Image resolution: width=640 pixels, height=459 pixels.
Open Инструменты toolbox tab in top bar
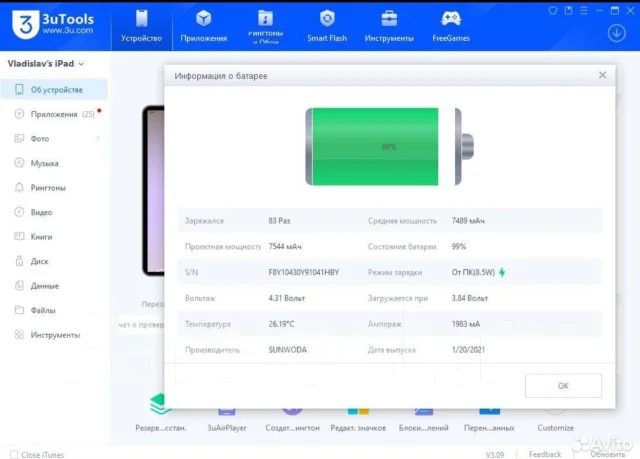tap(389, 27)
